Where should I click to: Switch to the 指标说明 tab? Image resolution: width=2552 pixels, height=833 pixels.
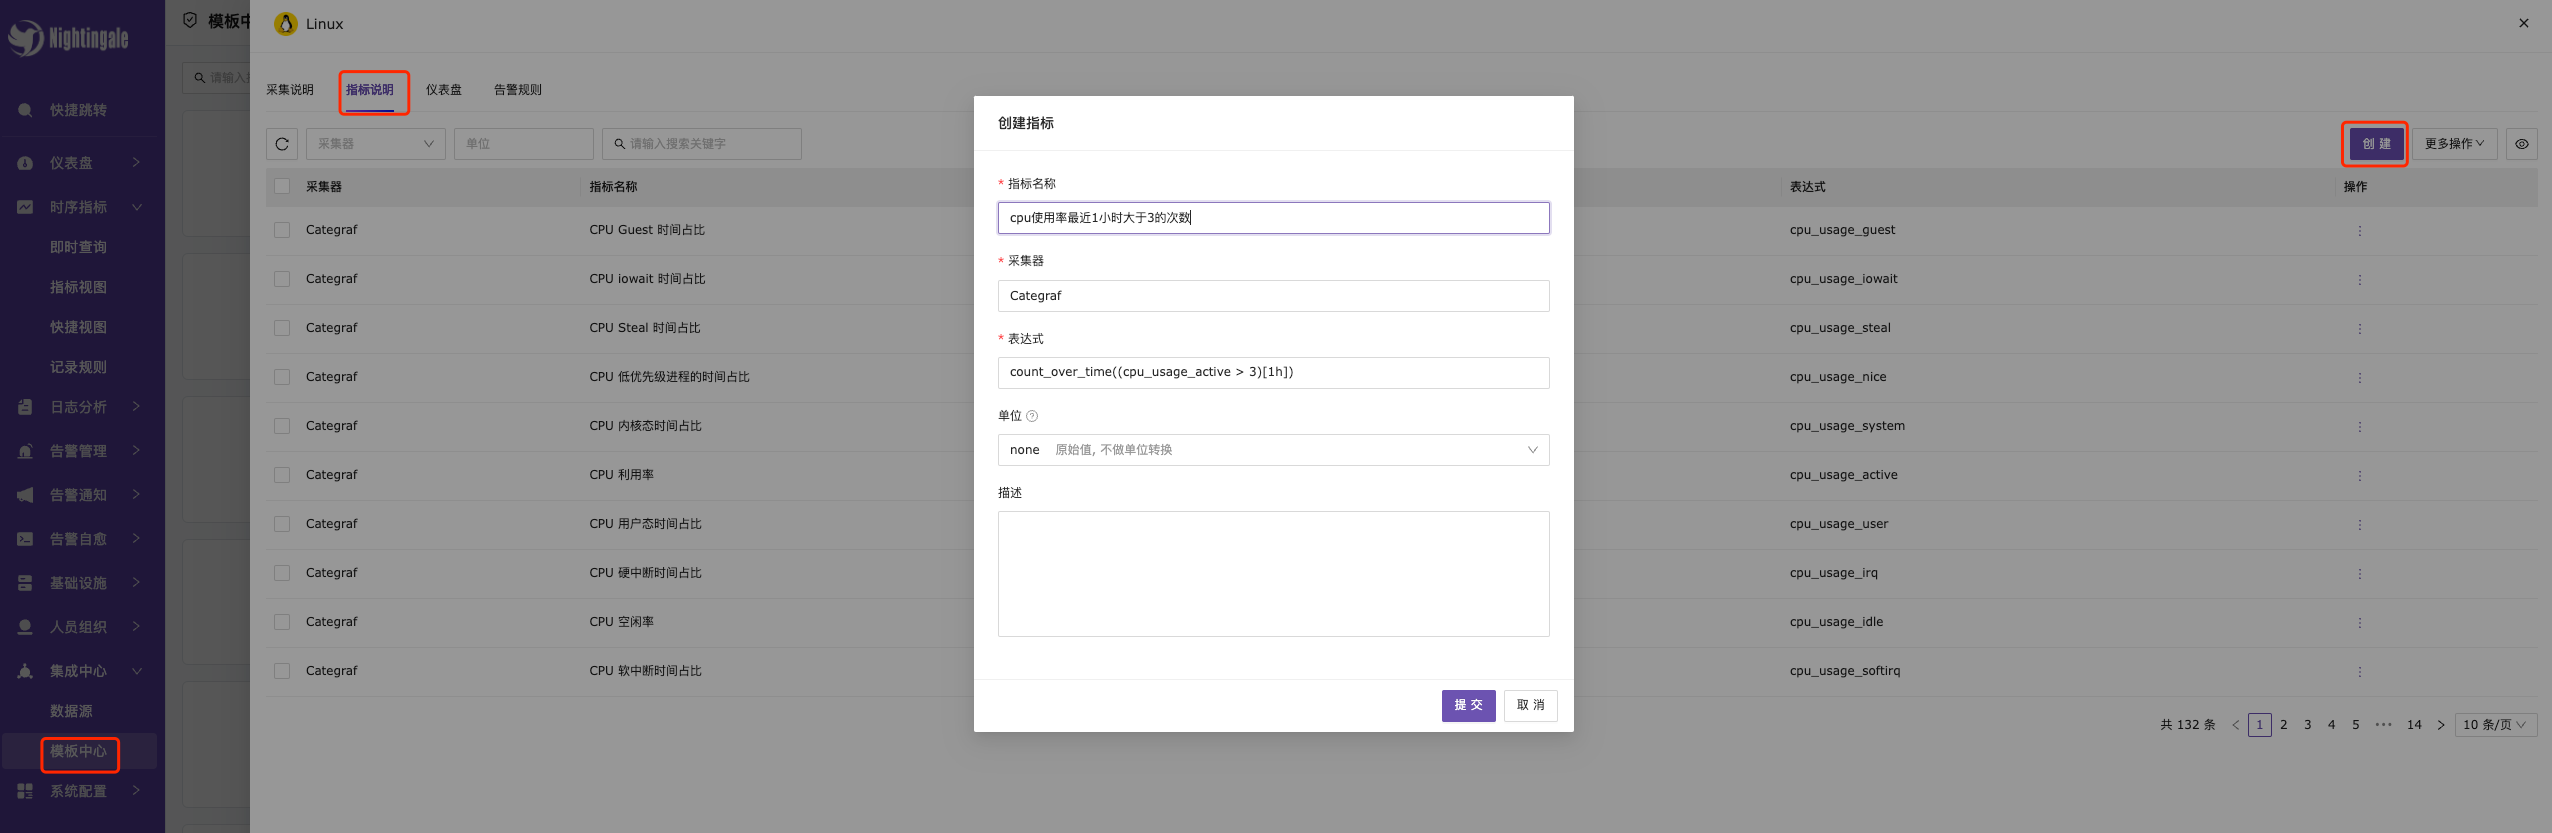point(370,90)
